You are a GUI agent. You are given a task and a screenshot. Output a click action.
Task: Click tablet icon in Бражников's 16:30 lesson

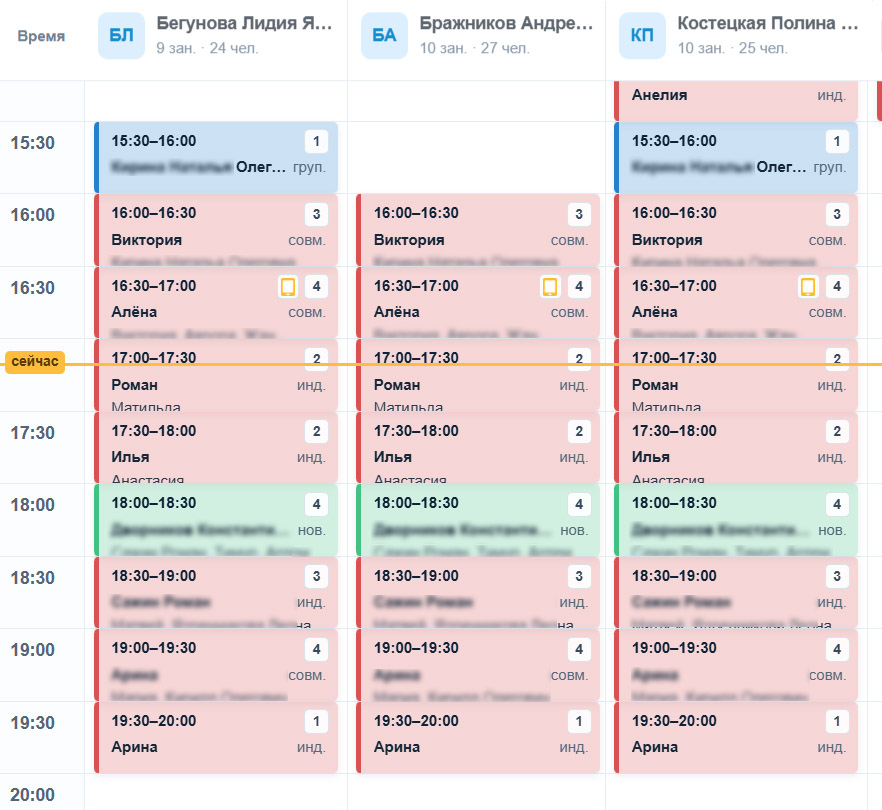tap(550, 286)
